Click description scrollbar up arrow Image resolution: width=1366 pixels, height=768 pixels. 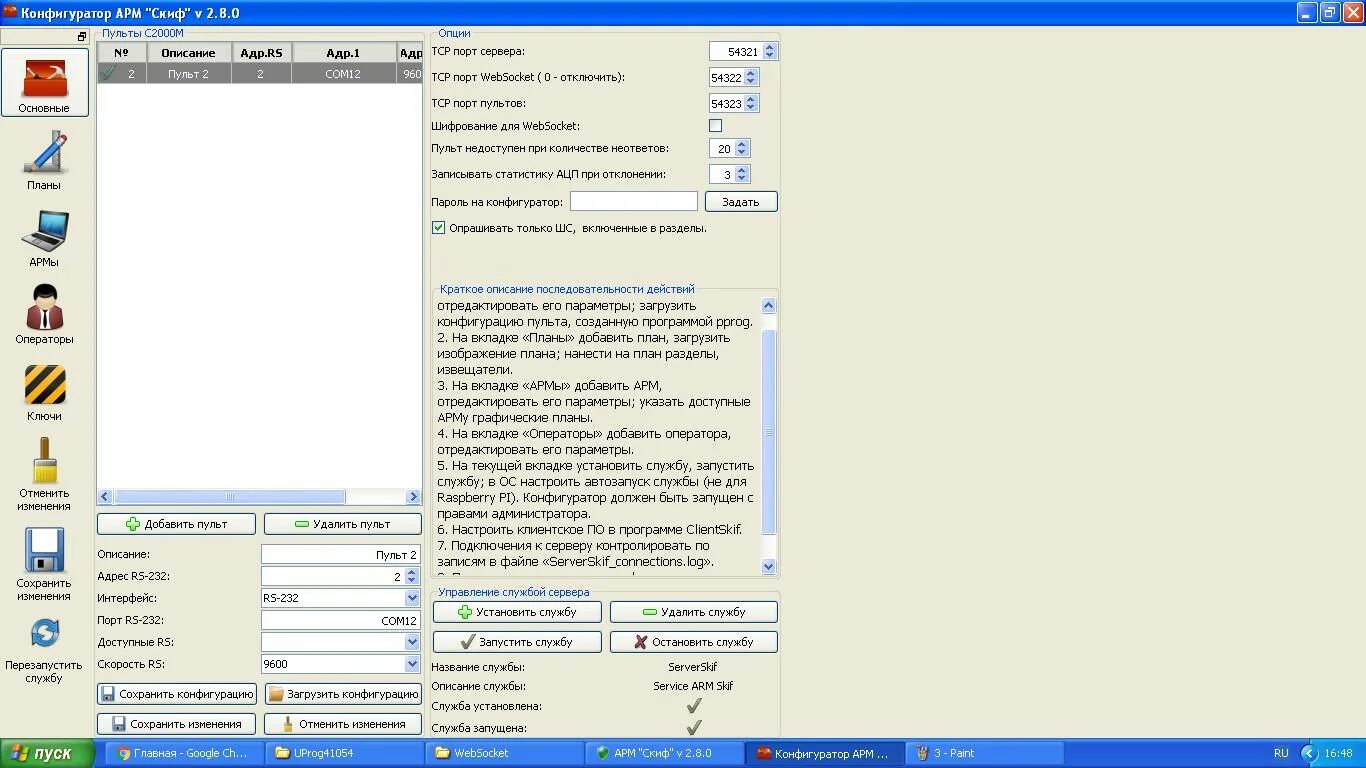[x=768, y=306]
